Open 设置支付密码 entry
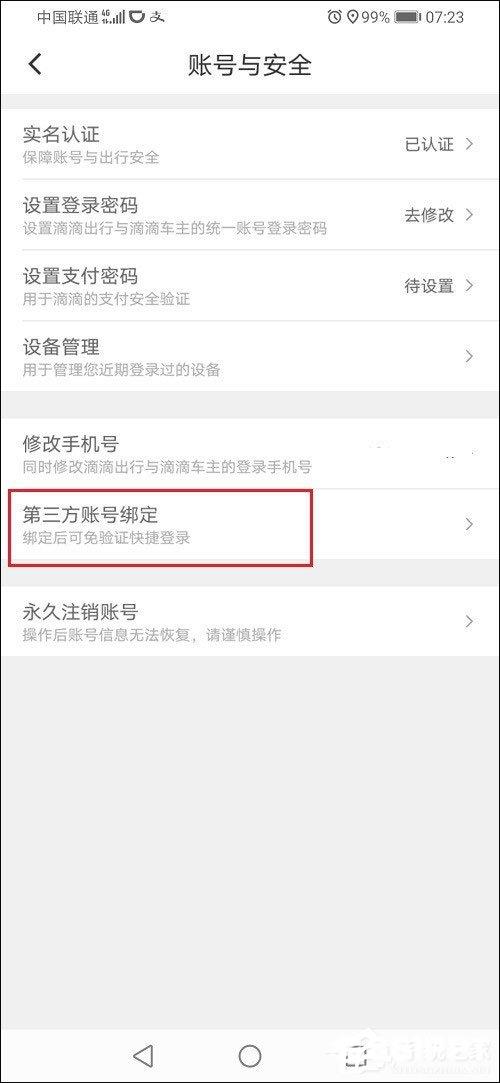 [250, 286]
